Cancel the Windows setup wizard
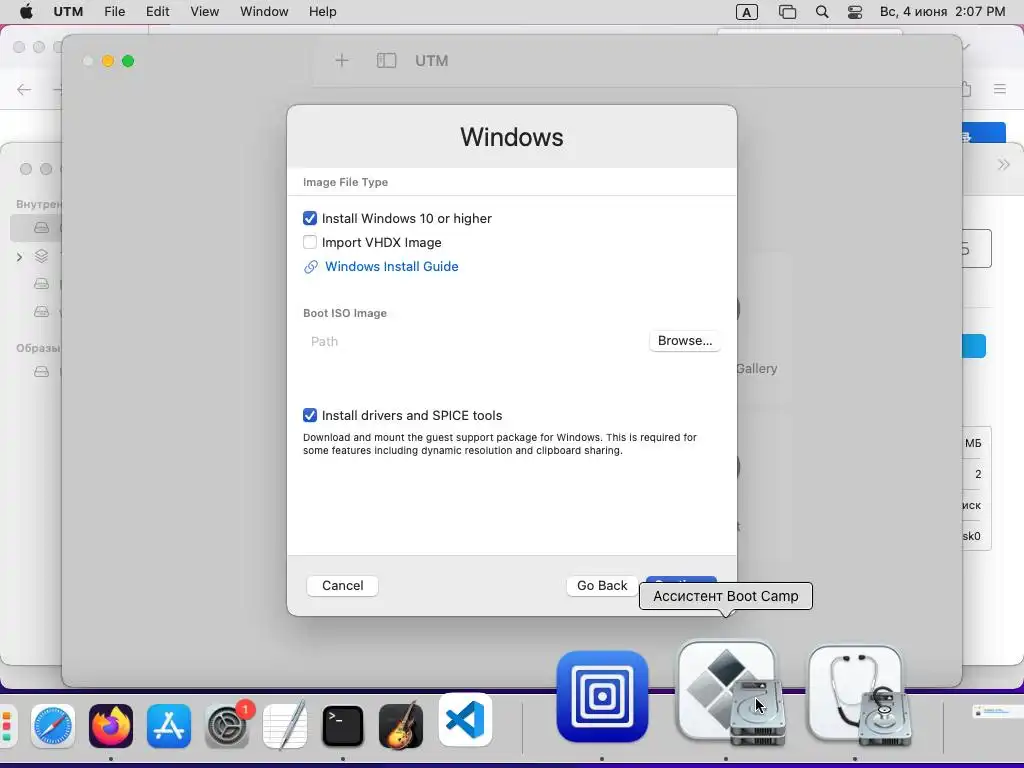The height and width of the screenshot is (768, 1024). pyautogui.click(x=342, y=586)
